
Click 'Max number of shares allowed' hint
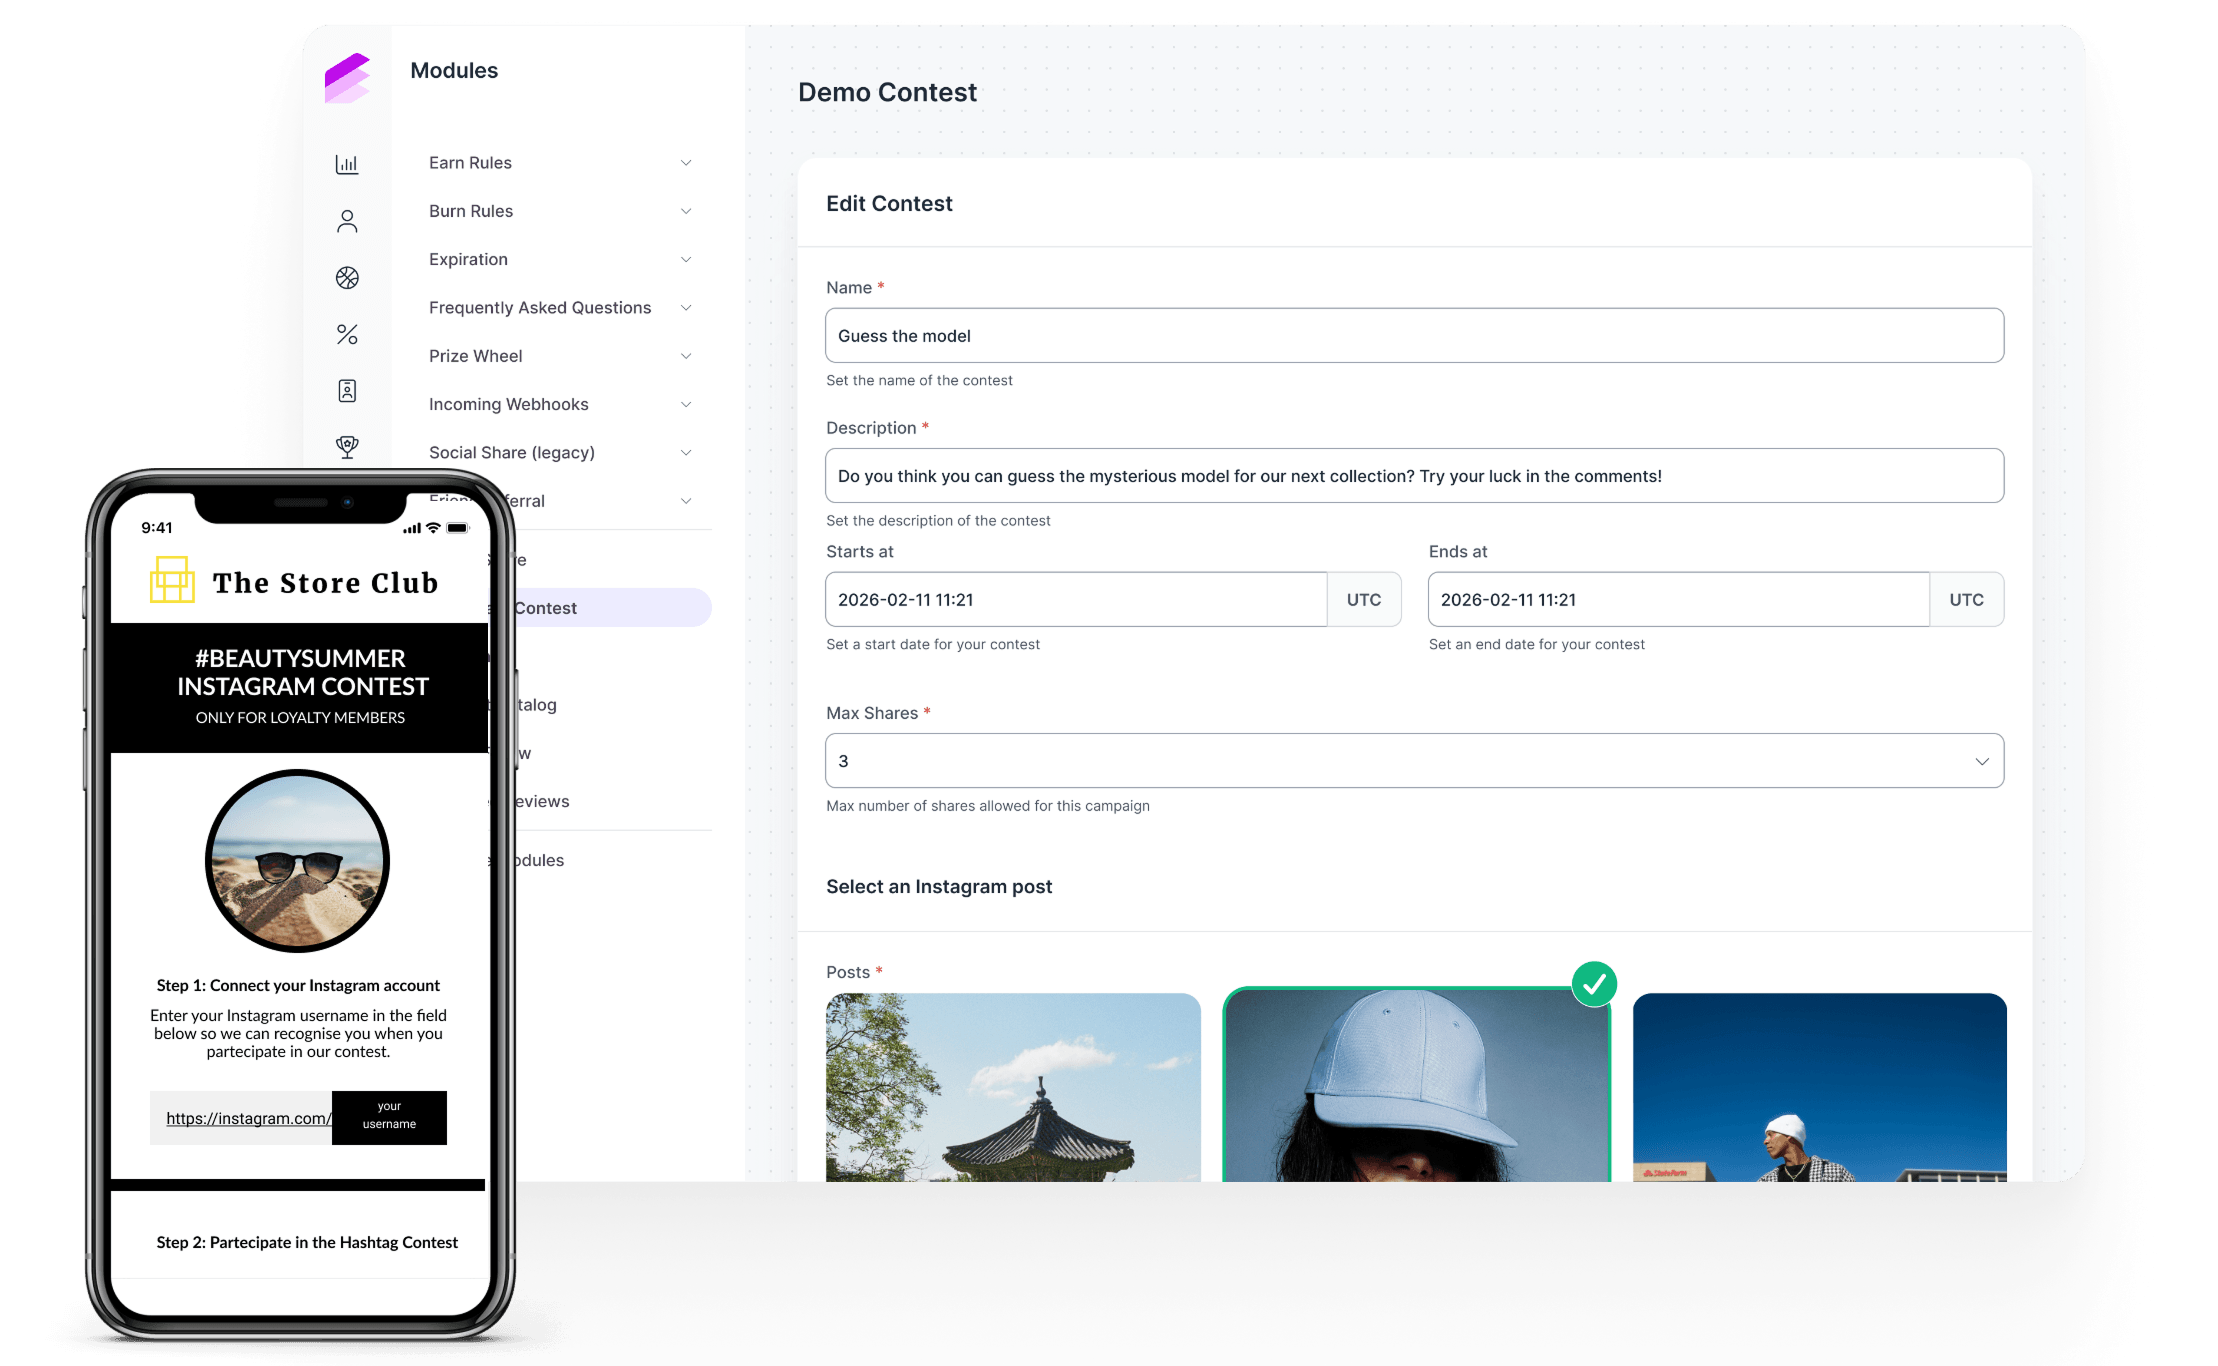pyautogui.click(x=988, y=806)
